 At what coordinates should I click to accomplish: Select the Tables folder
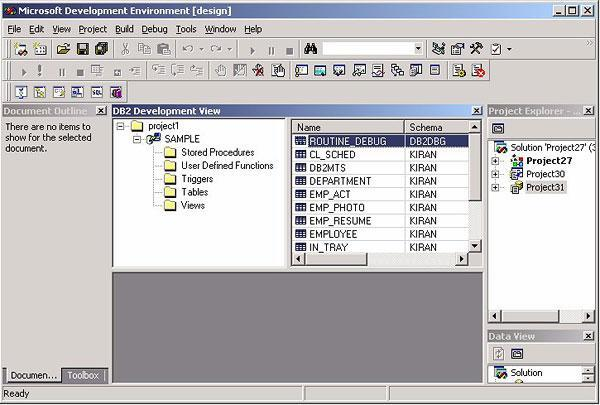pos(195,192)
